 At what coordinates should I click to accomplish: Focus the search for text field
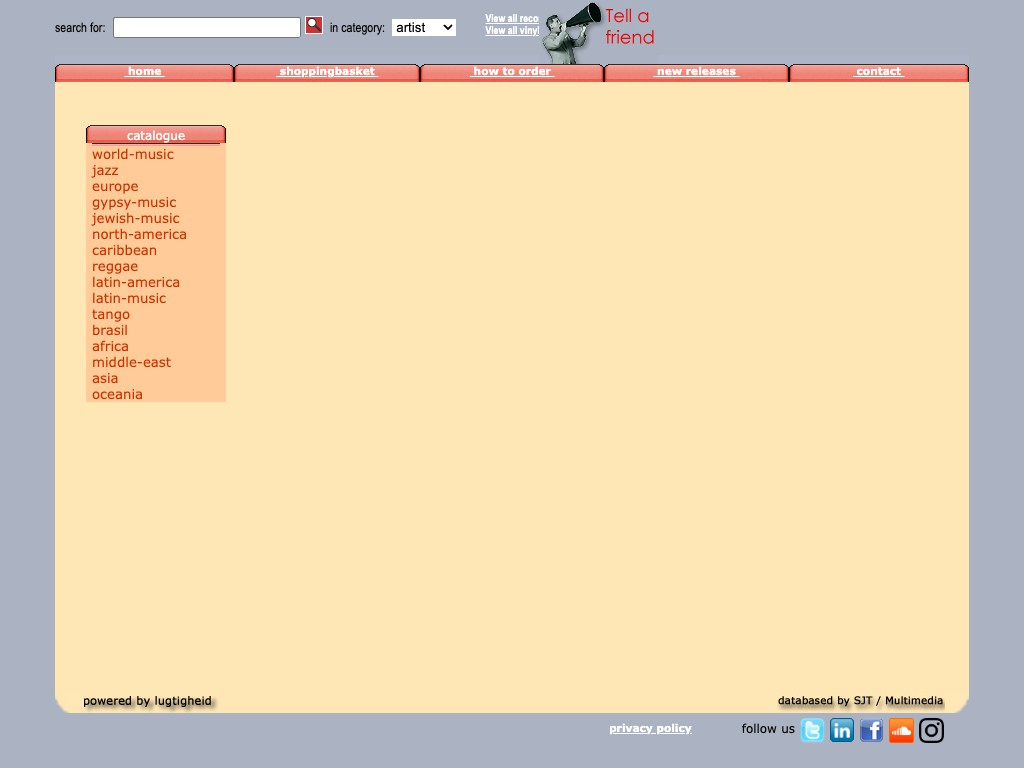206,28
